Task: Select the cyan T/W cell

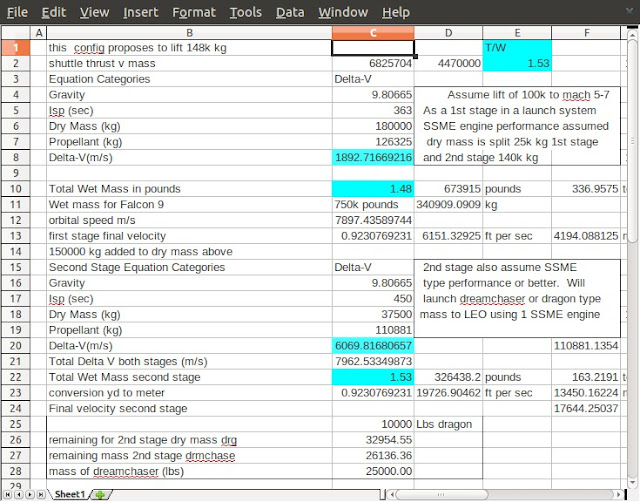Action: [517, 48]
